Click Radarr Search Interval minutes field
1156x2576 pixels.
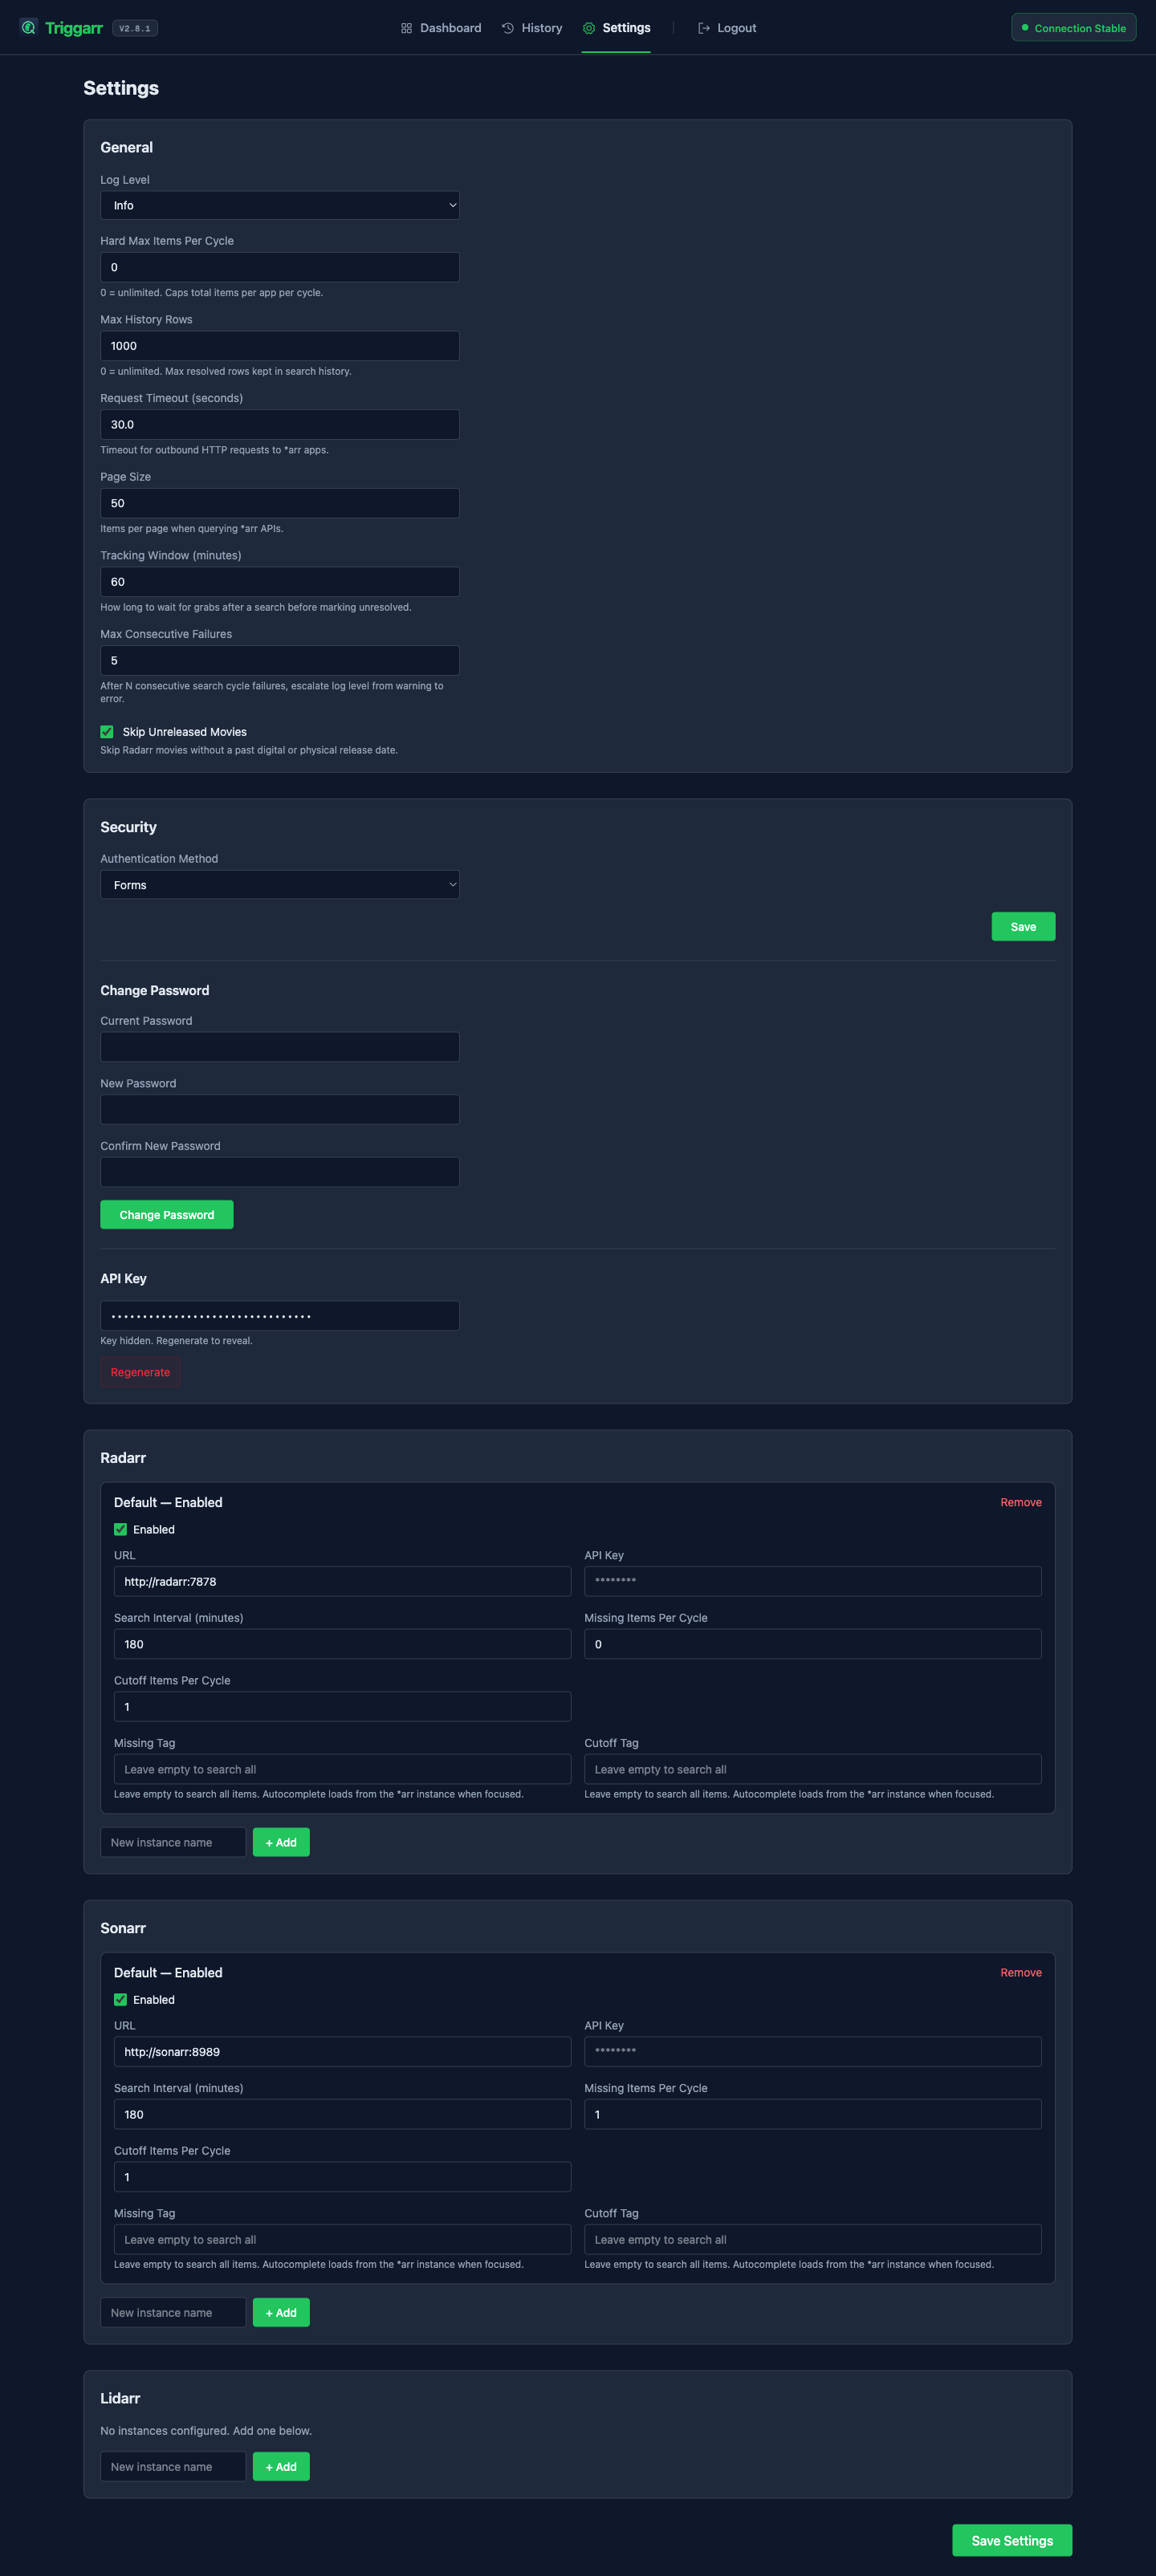[x=342, y=1644]
